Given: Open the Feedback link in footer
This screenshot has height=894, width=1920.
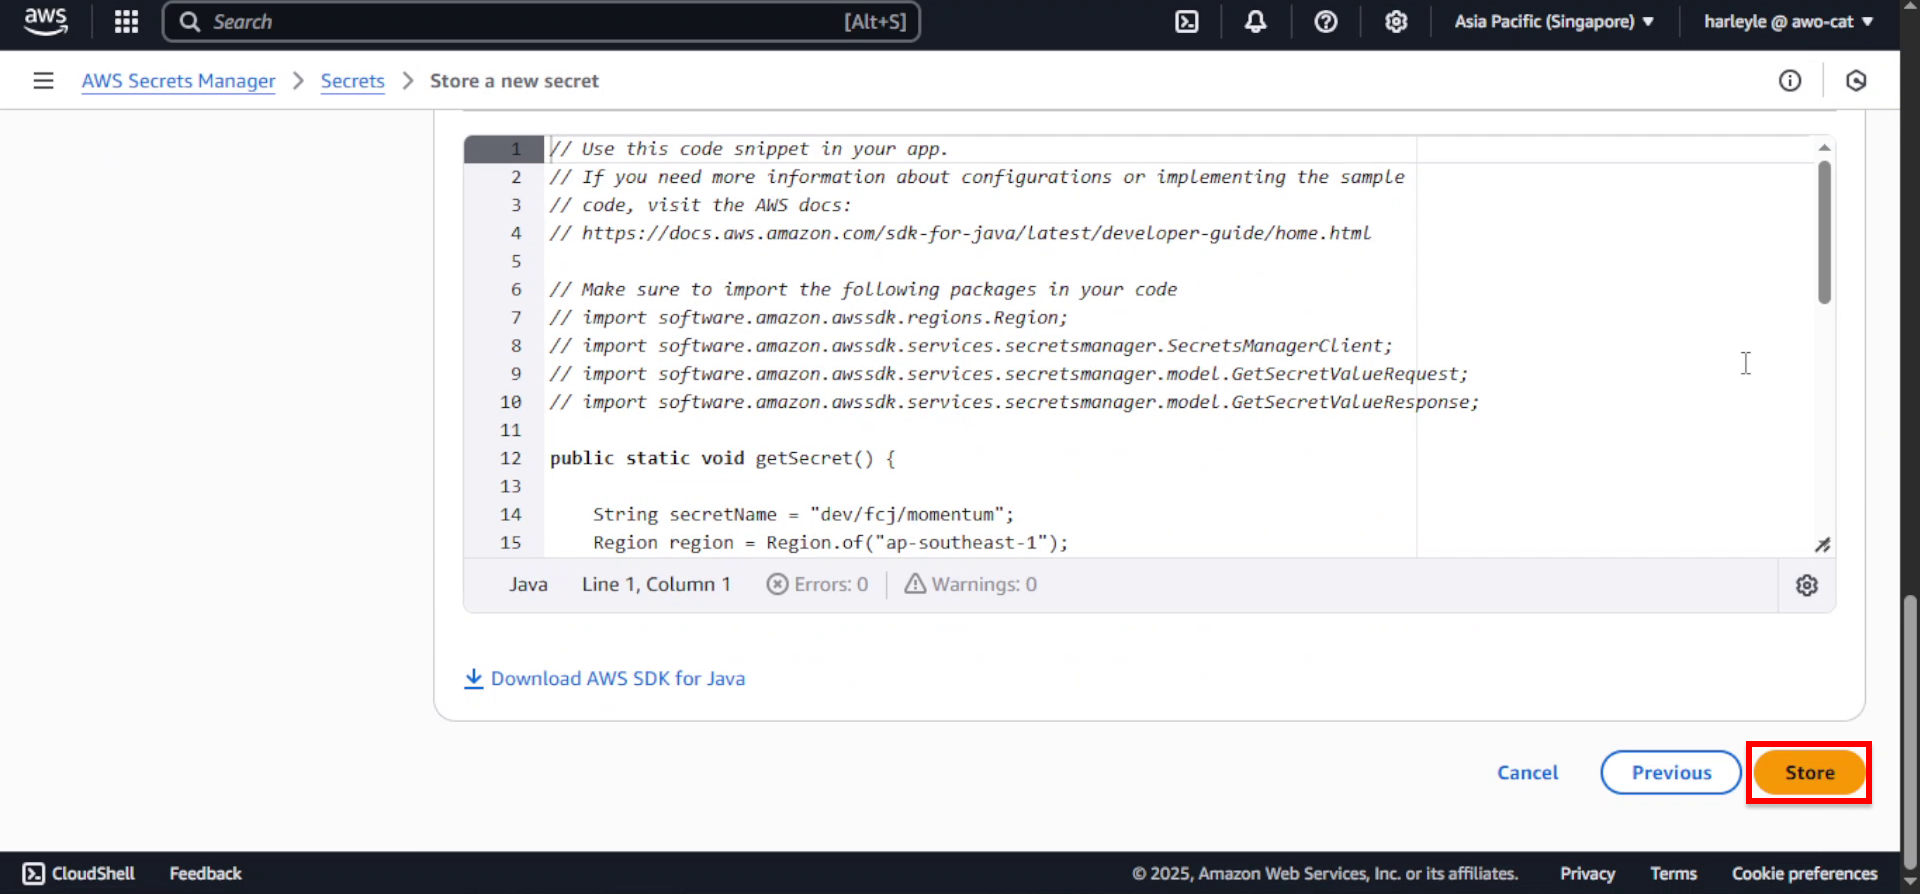Looking at the screenshot, I should click(x=205, y=873).
